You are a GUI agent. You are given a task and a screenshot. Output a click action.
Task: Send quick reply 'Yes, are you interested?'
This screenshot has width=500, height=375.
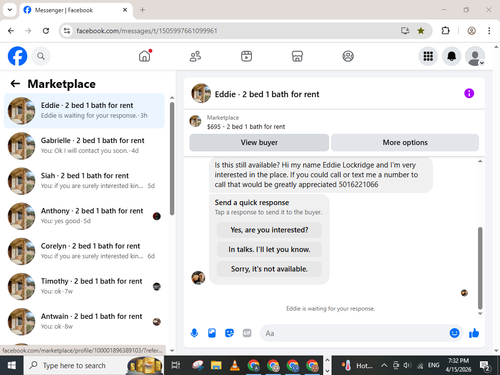pos(269,230)
